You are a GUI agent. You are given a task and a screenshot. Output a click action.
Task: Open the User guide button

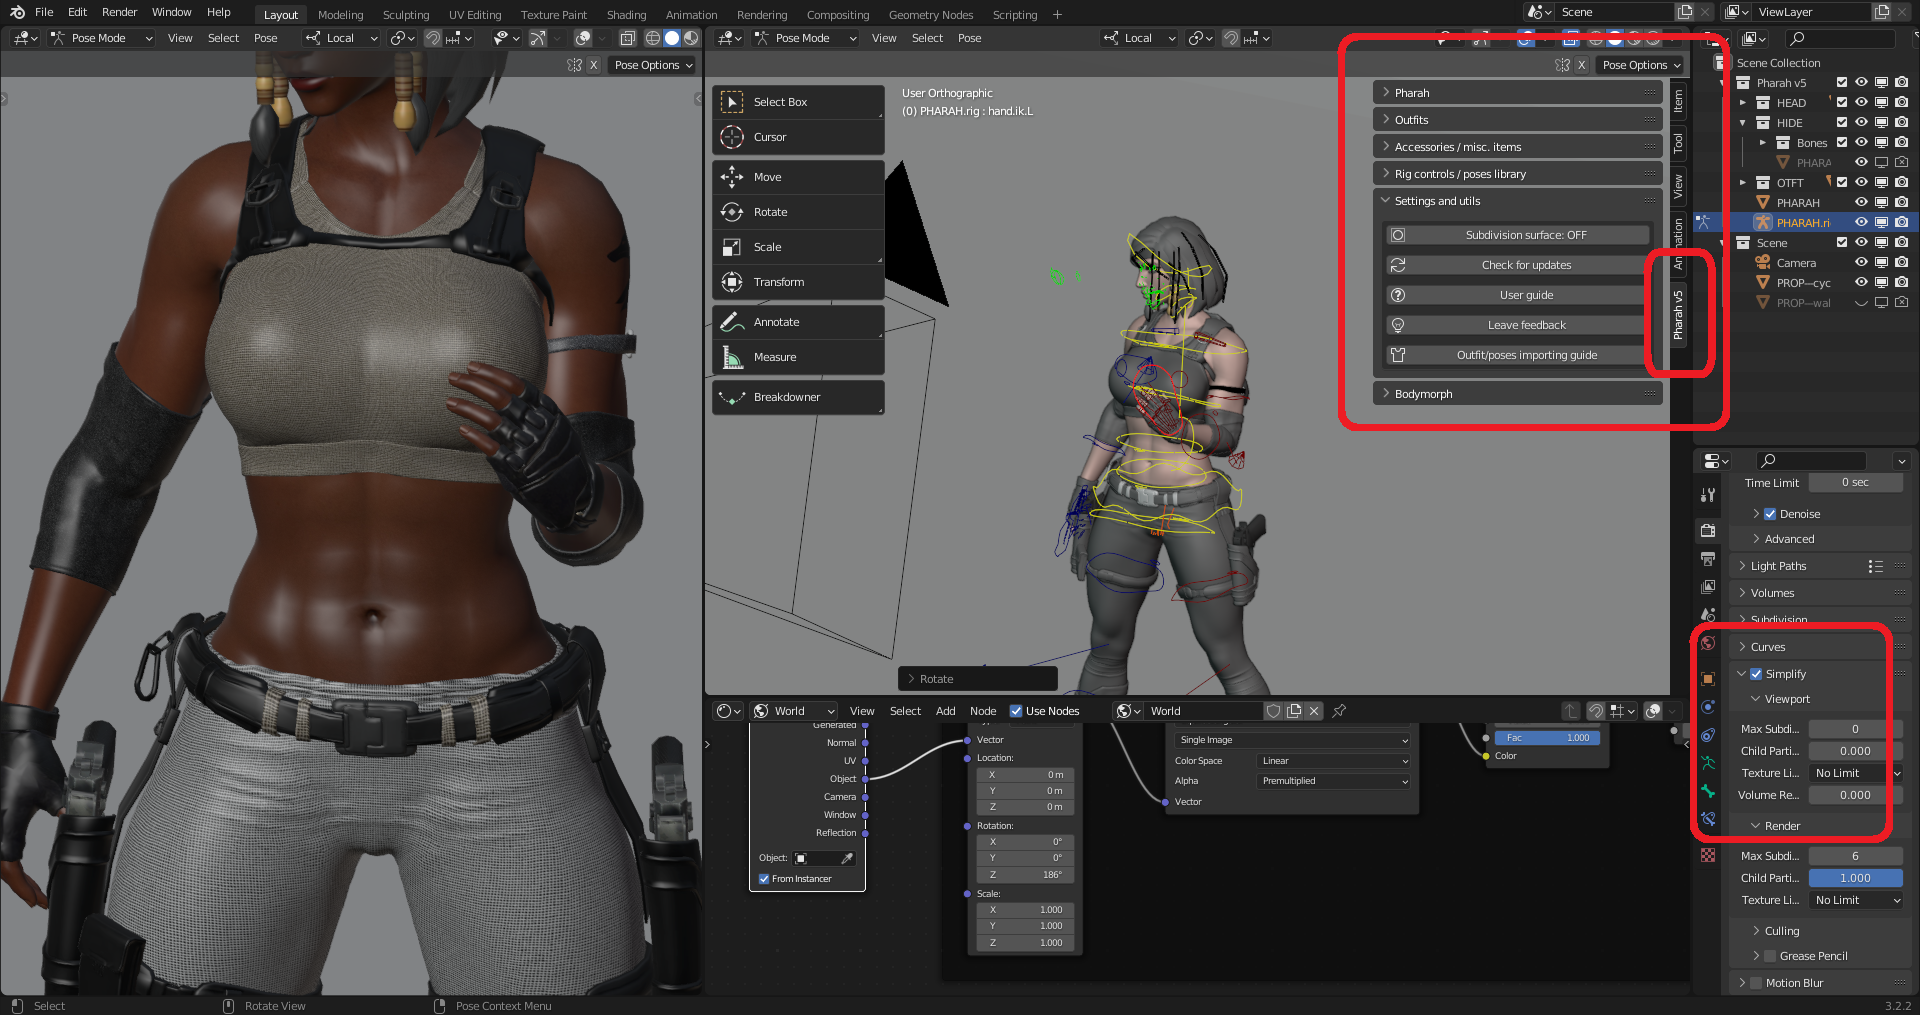coord(1518,295)
